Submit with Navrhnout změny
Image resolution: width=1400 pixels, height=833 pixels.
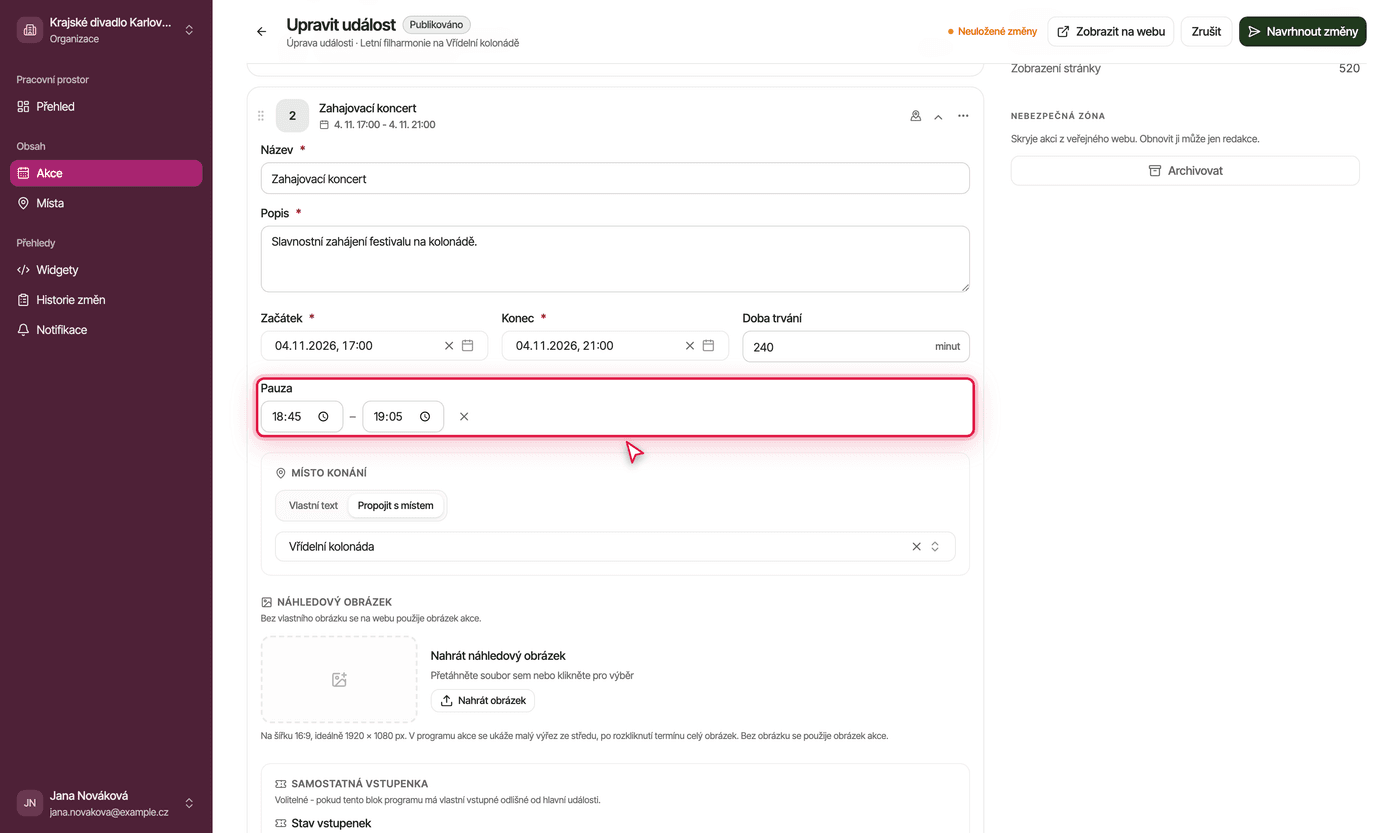coord(1302,31)
